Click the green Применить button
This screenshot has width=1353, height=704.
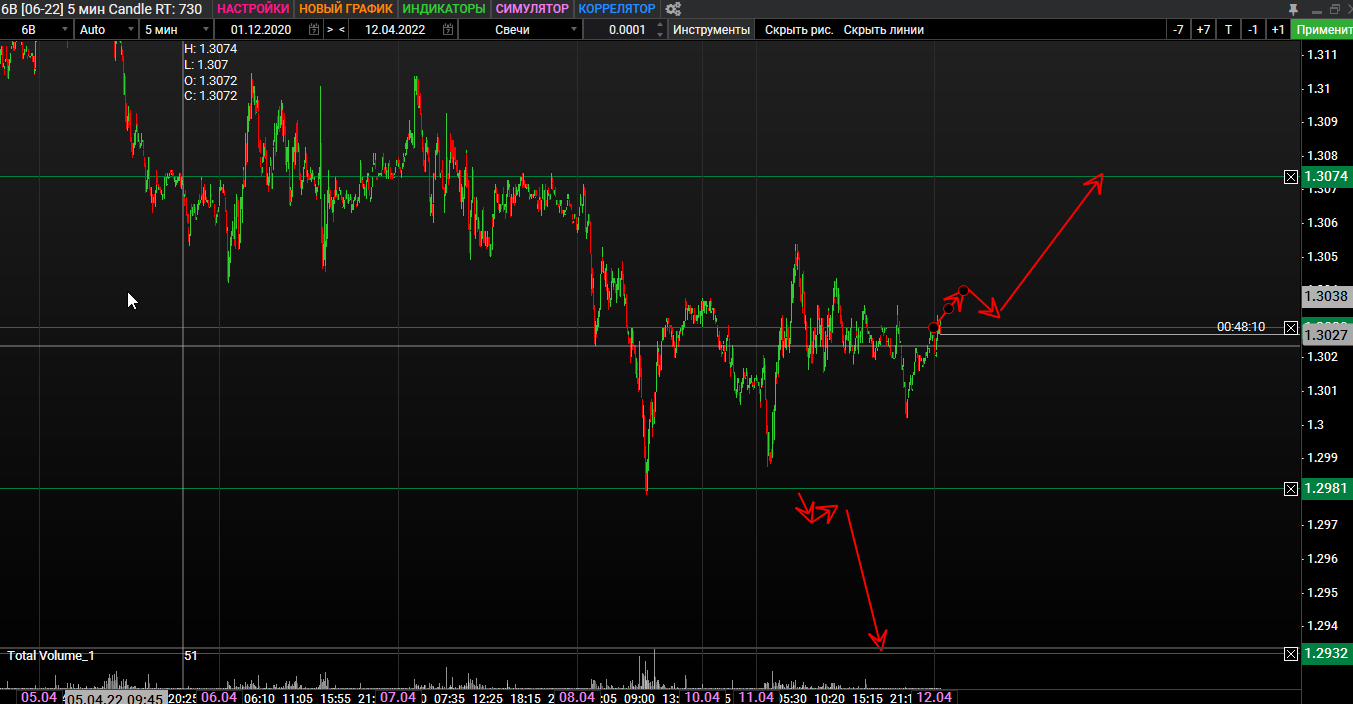(x=1322, y=30)
